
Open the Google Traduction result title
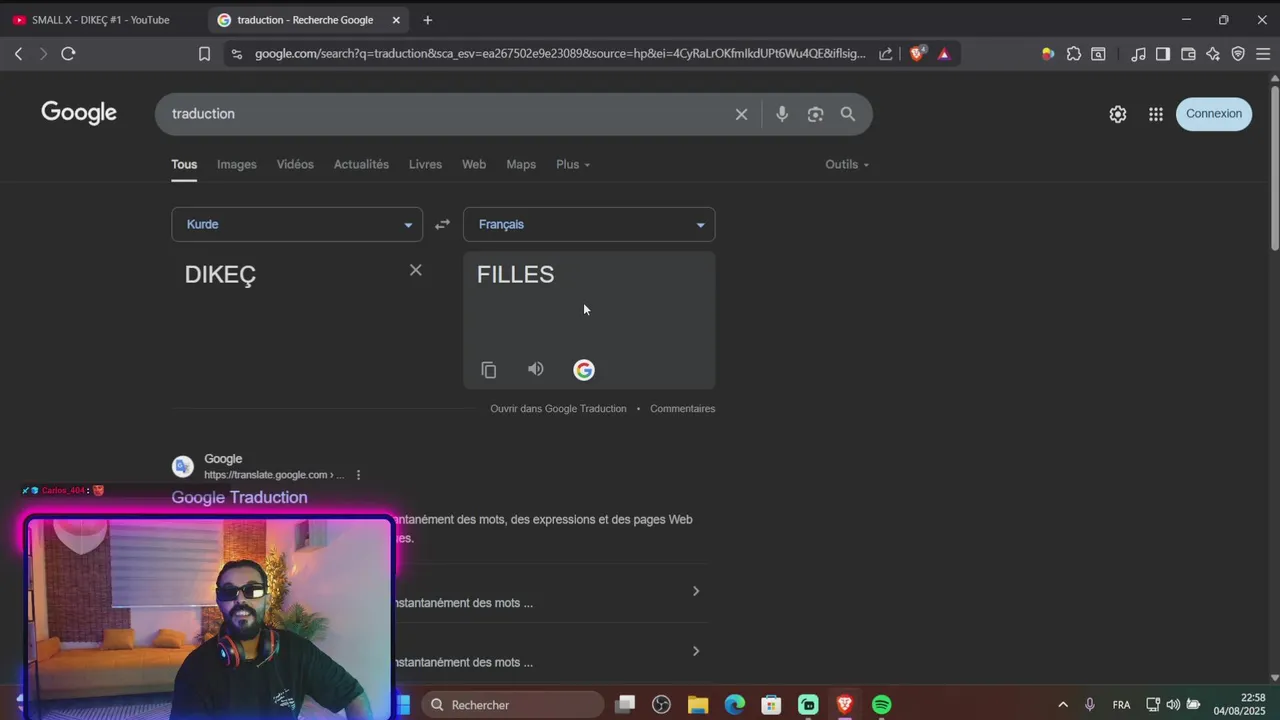click(x=239, y=497)
